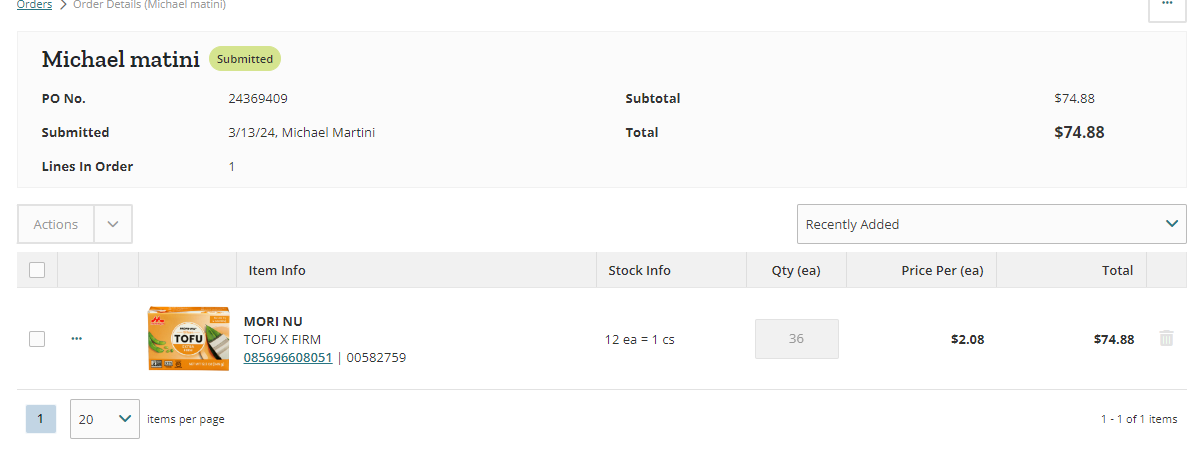Sort by the Item Info column header
The width and height of the screenshot is (1201, 453).
[277, 270]
